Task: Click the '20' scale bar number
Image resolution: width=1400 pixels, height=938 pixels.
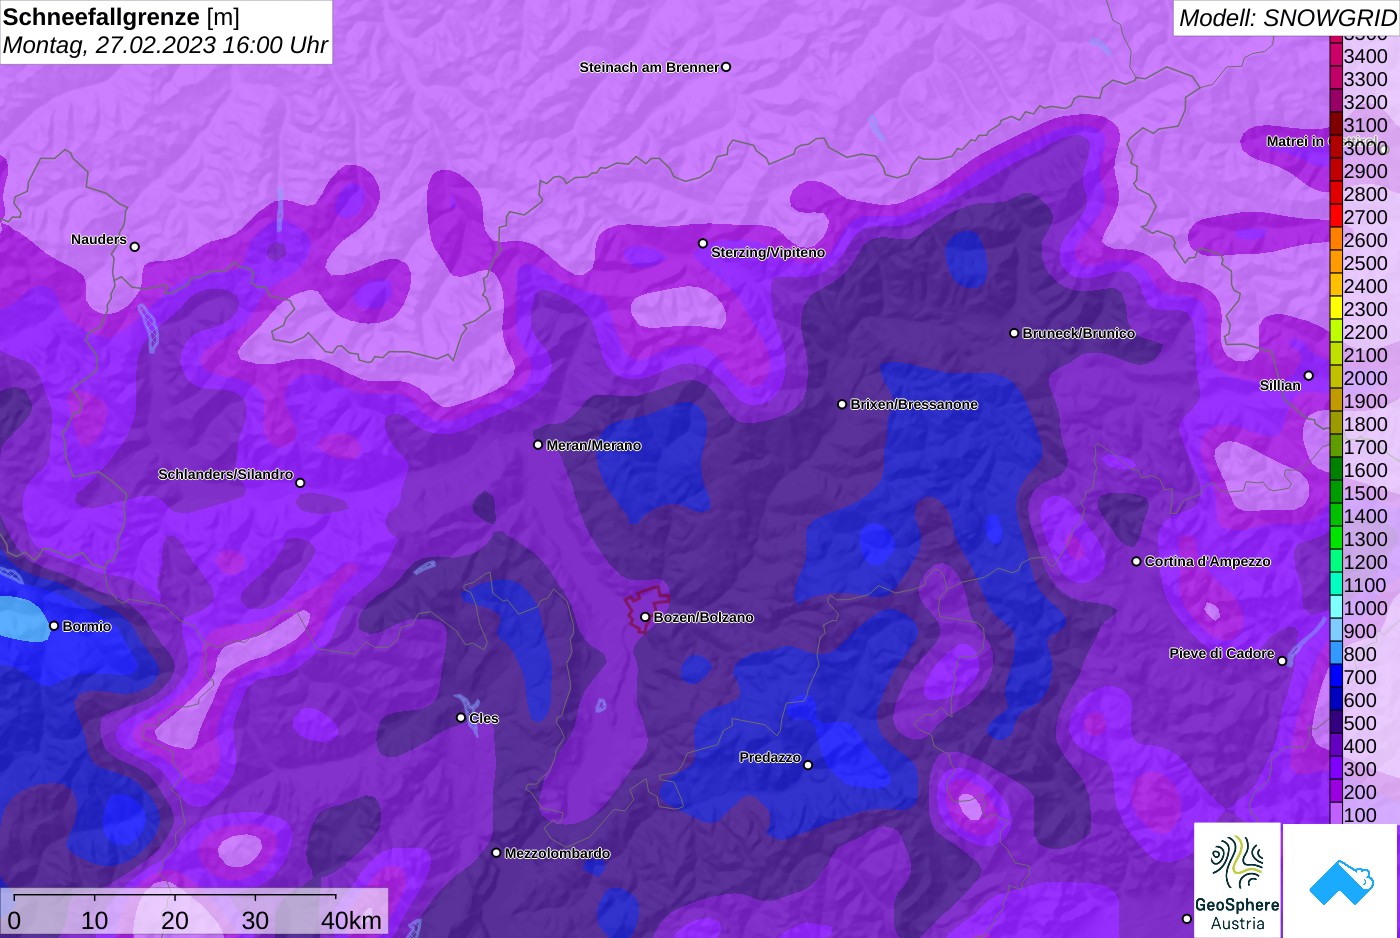Action: point(175,920)
